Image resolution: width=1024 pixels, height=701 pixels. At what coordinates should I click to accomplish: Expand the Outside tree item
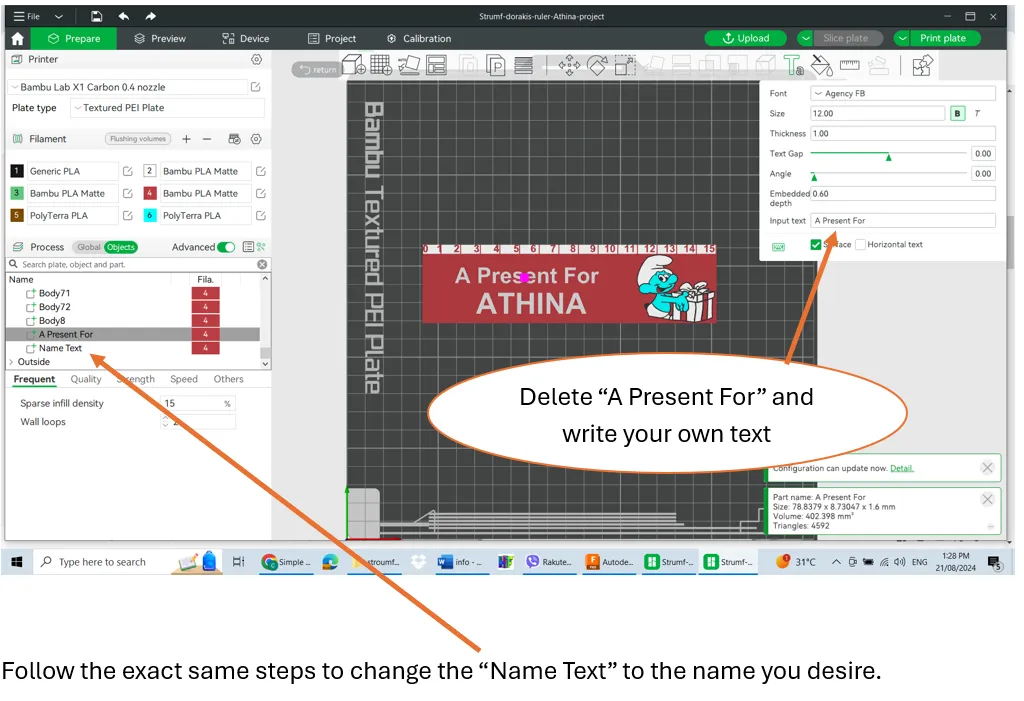(x=11, y=362)
